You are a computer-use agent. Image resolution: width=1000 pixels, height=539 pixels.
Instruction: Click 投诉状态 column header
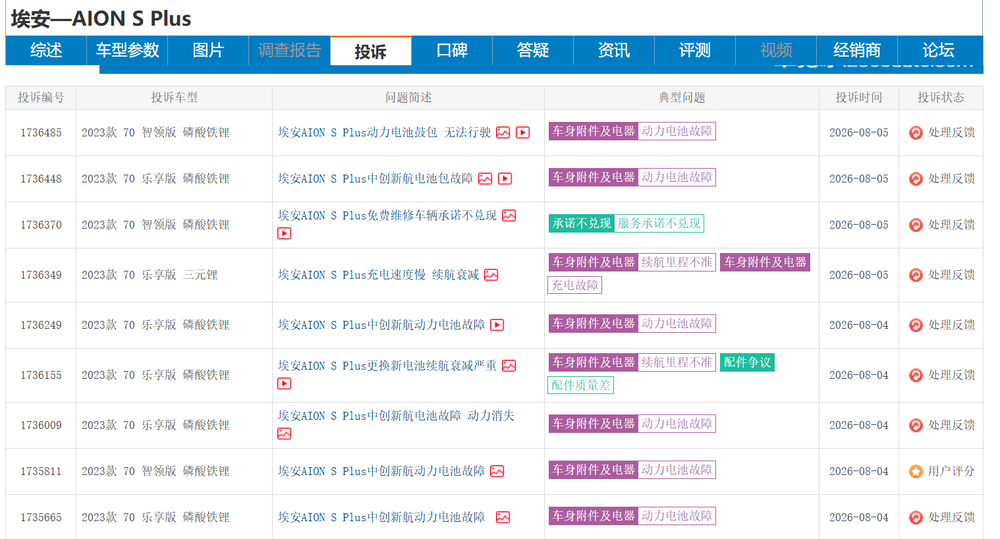coord(941,98)
